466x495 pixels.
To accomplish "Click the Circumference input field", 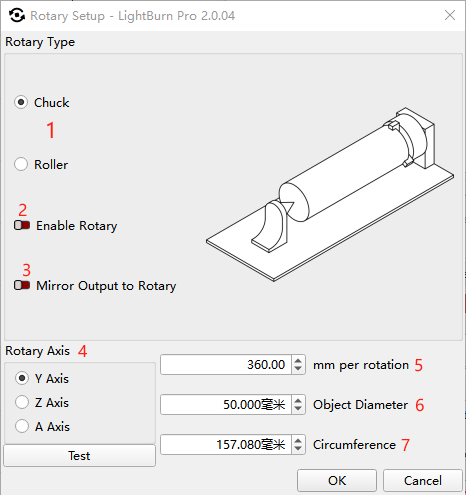I will pyautogui.click(x=226, y=445).
